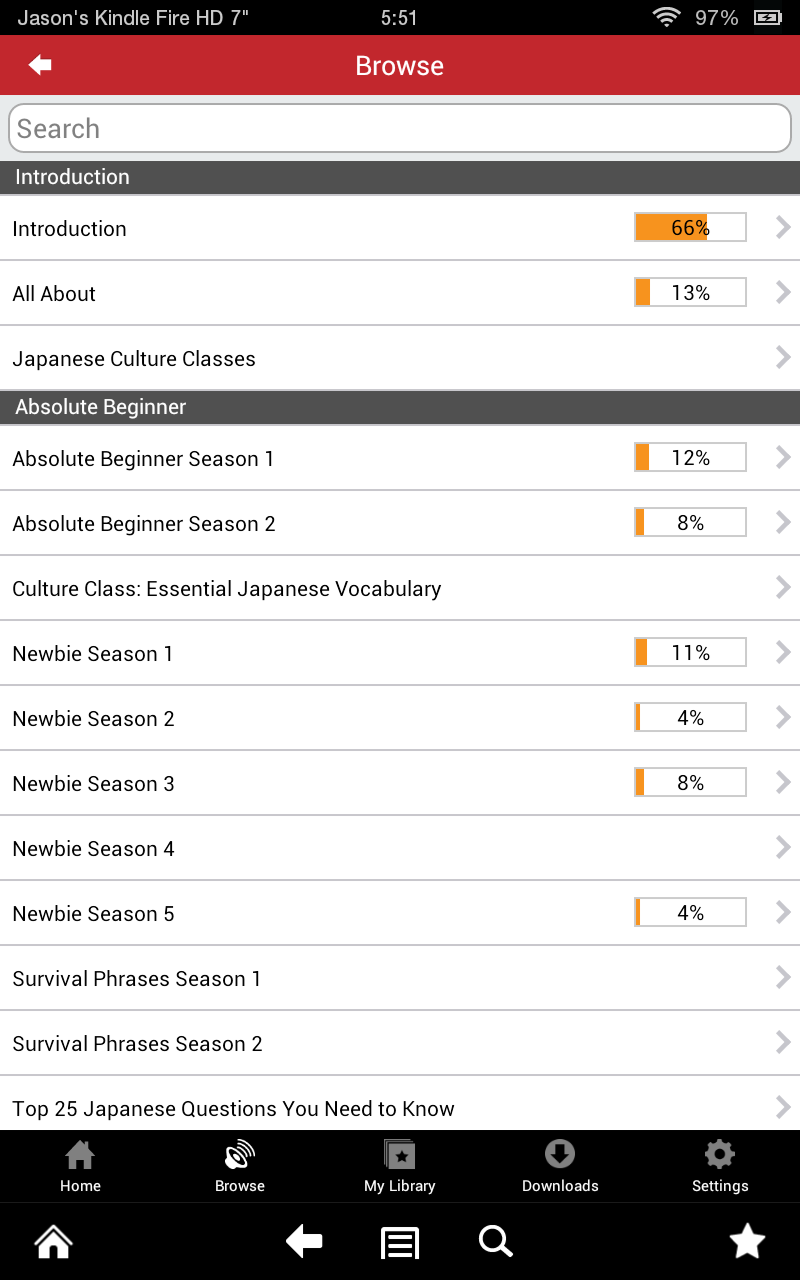Tap the system menu list icon
This screenshot has height=1280, width=800.
(x=400, y=1242)
